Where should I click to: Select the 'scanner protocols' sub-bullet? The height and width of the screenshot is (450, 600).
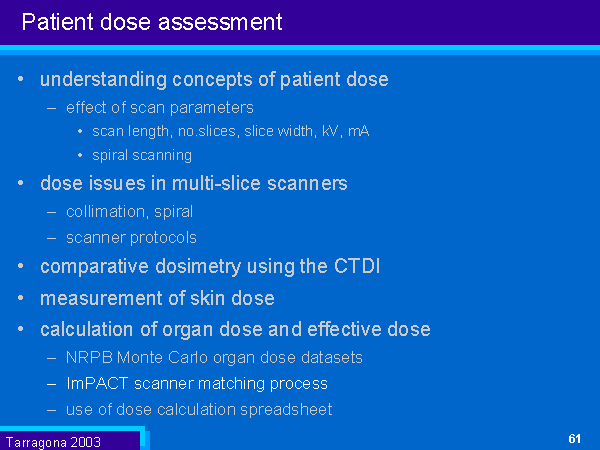[x=131, y=237]
